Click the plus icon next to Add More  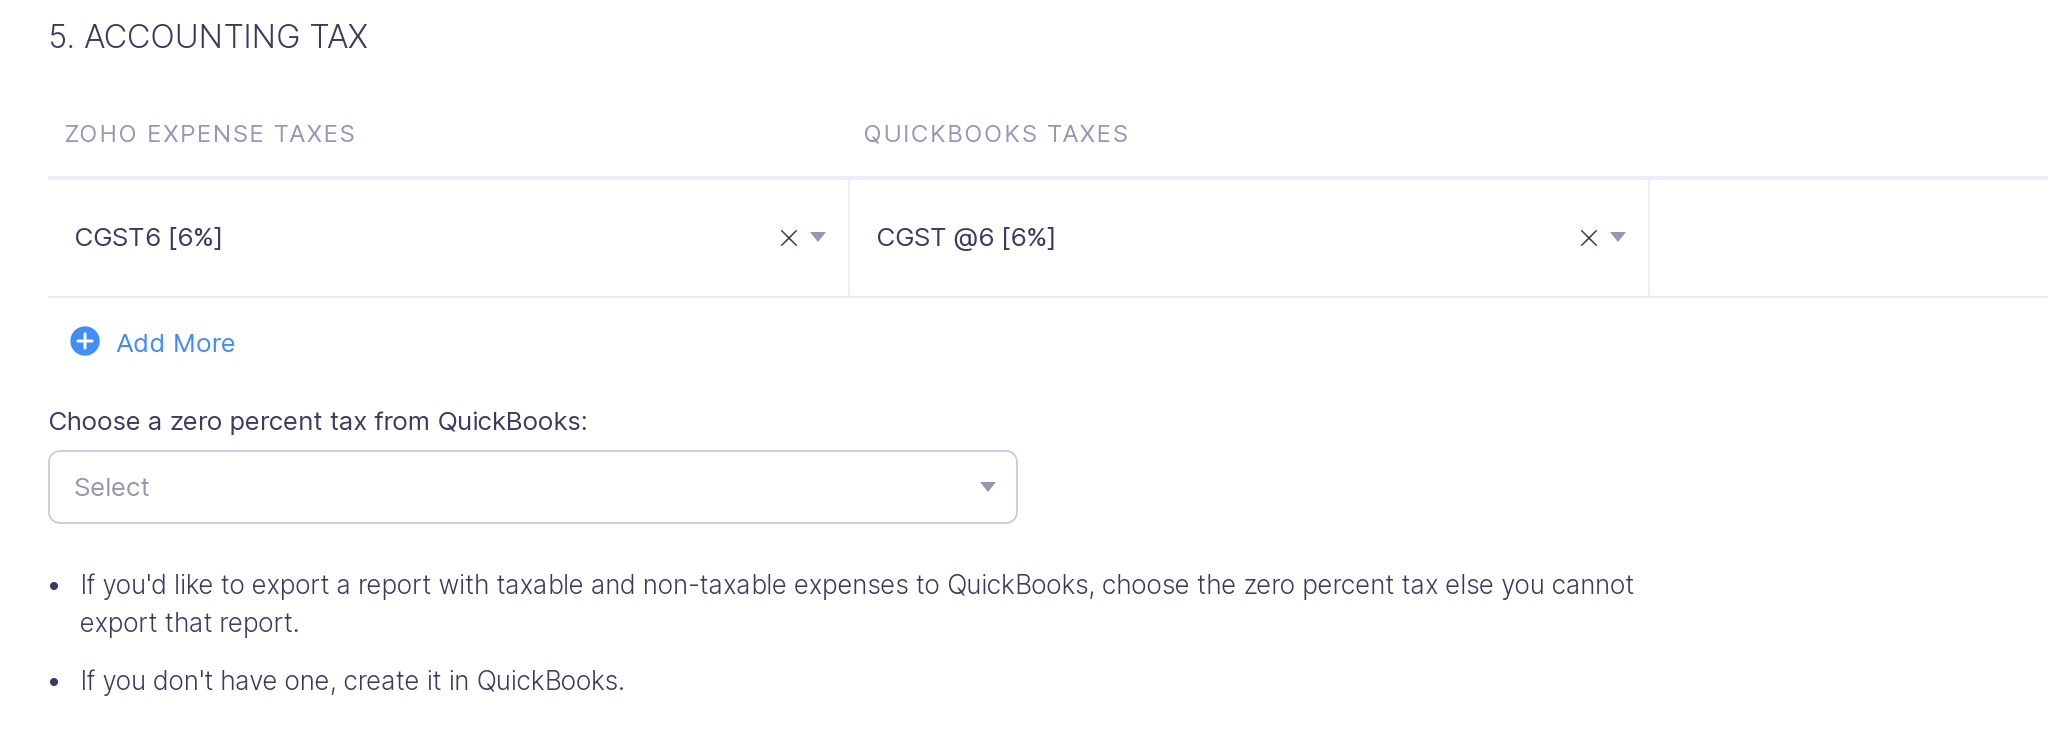click(x=85, y=342)
